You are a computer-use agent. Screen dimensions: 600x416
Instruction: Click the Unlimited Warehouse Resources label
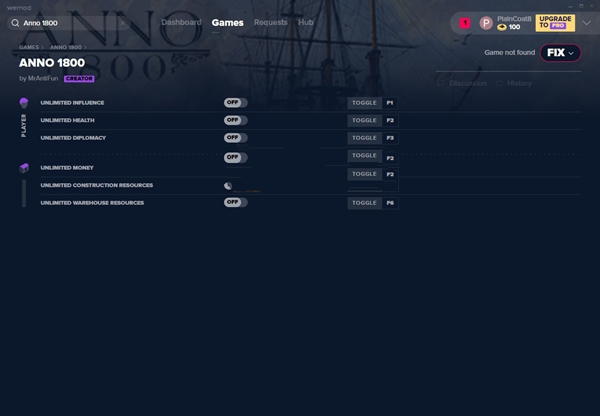(x=92, y=203)
